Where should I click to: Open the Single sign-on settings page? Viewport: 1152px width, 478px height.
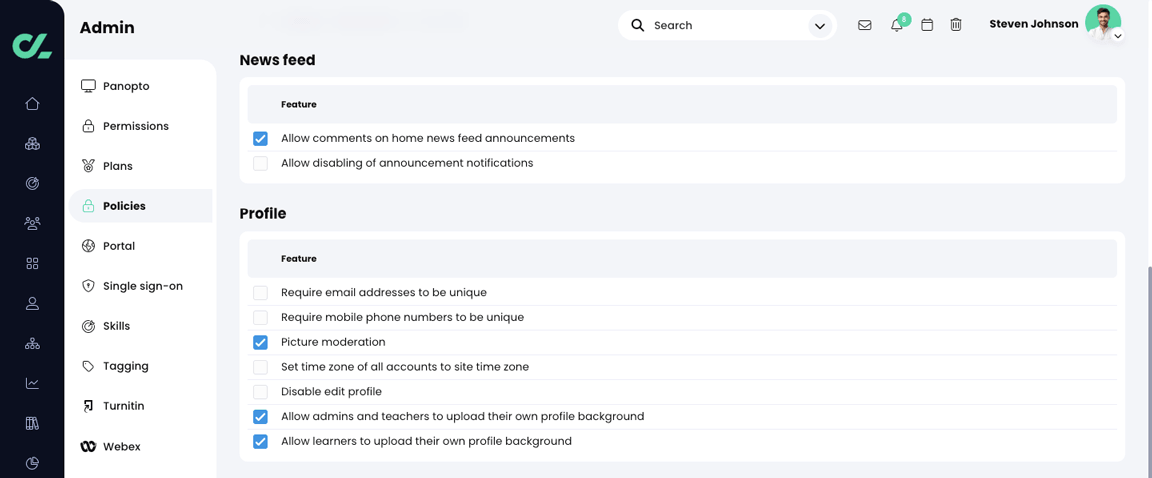coord(143,286)
